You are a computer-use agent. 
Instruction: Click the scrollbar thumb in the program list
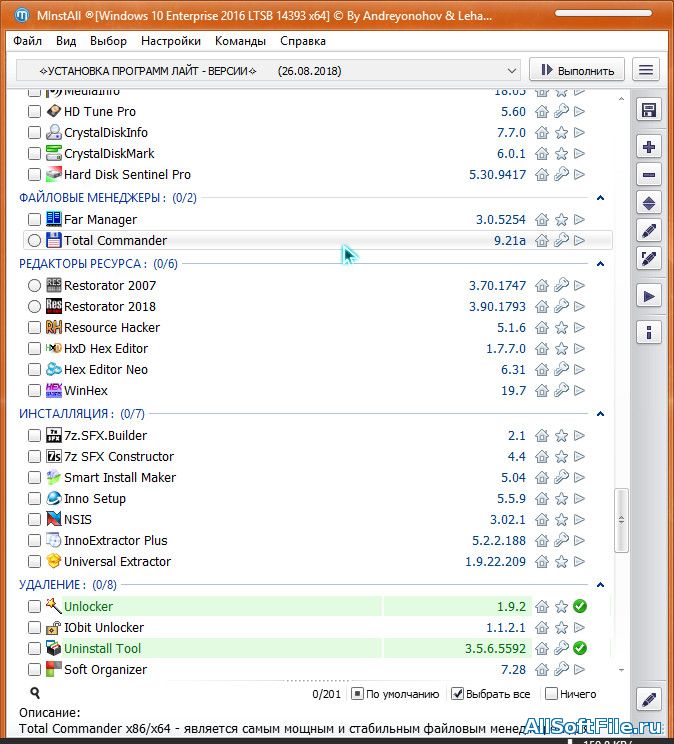(621, 521)
